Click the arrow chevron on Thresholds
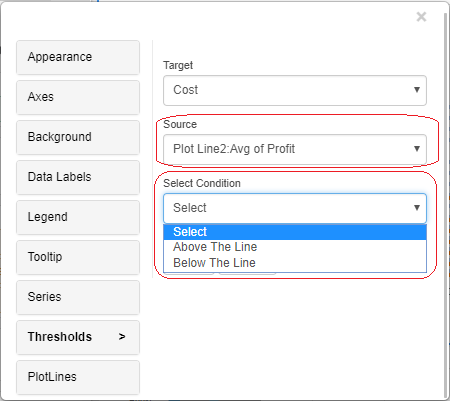Screen dimensions: 450x401 [x=122, y=337]
